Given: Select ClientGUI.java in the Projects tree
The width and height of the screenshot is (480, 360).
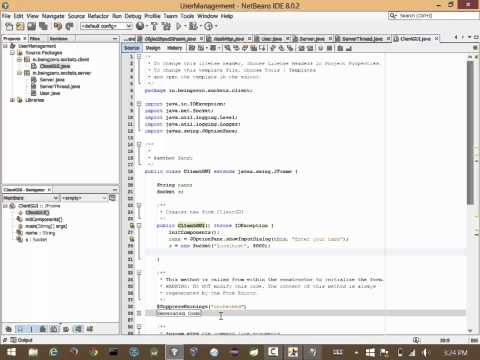Looking at the screenshot, I should tap(55, 66).
